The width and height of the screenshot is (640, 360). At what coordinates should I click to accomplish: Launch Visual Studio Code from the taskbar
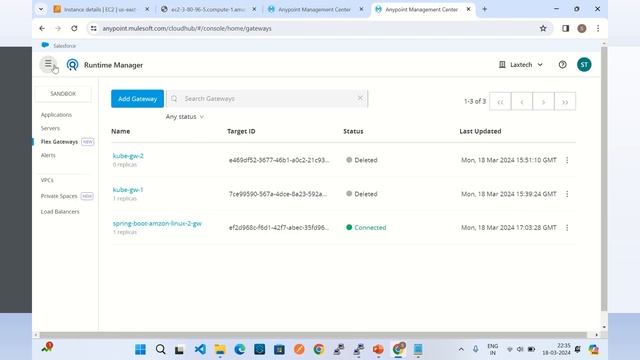coord(200,349)
